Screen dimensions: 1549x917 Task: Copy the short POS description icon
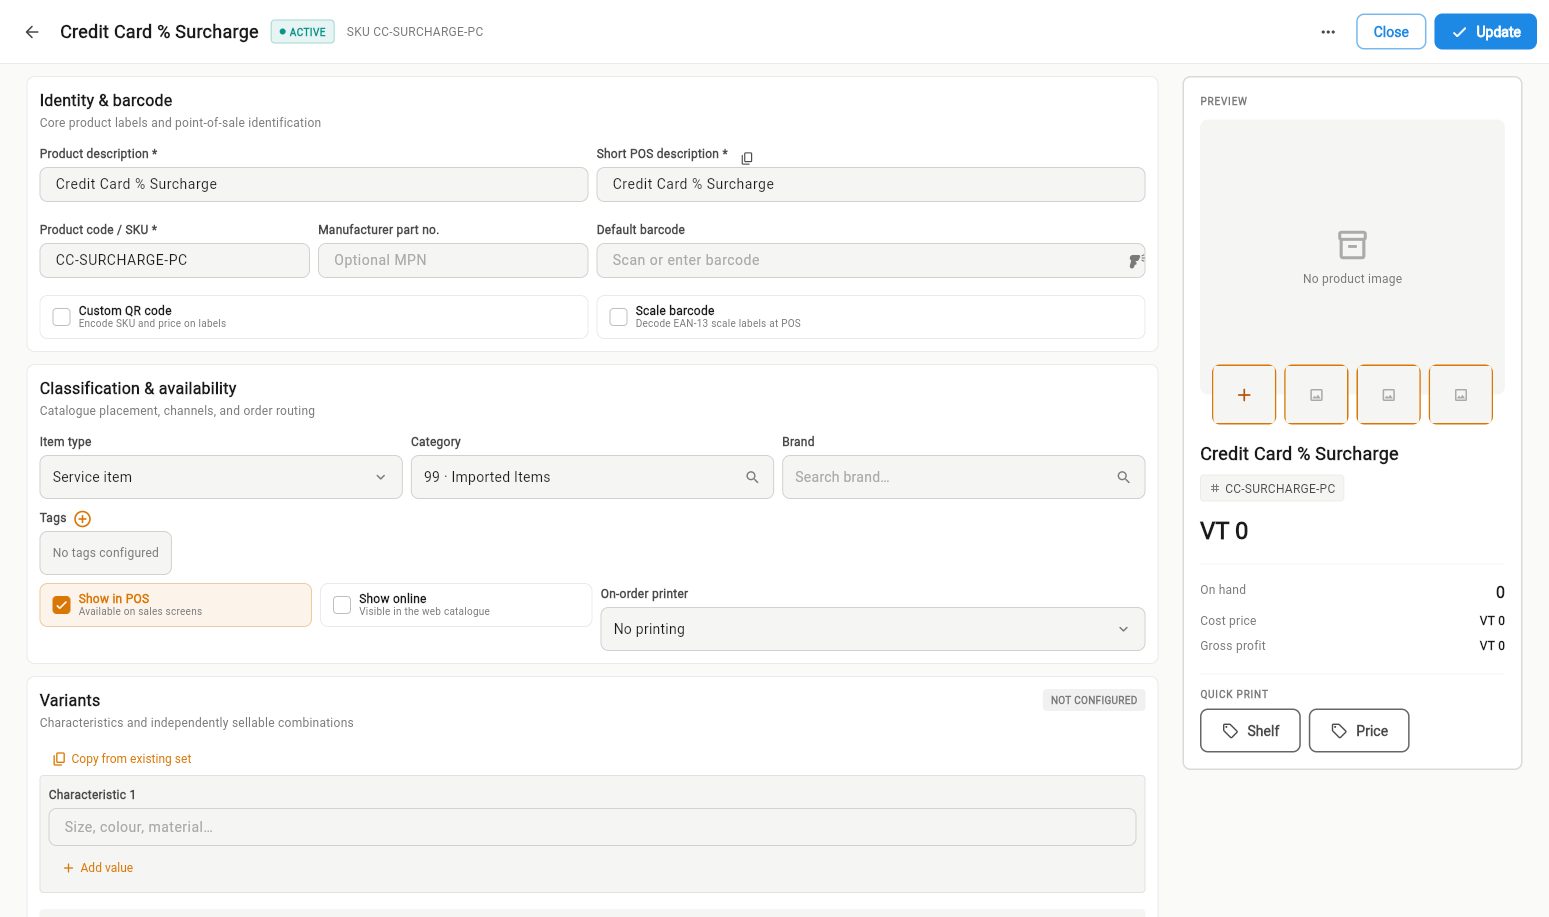747,158
